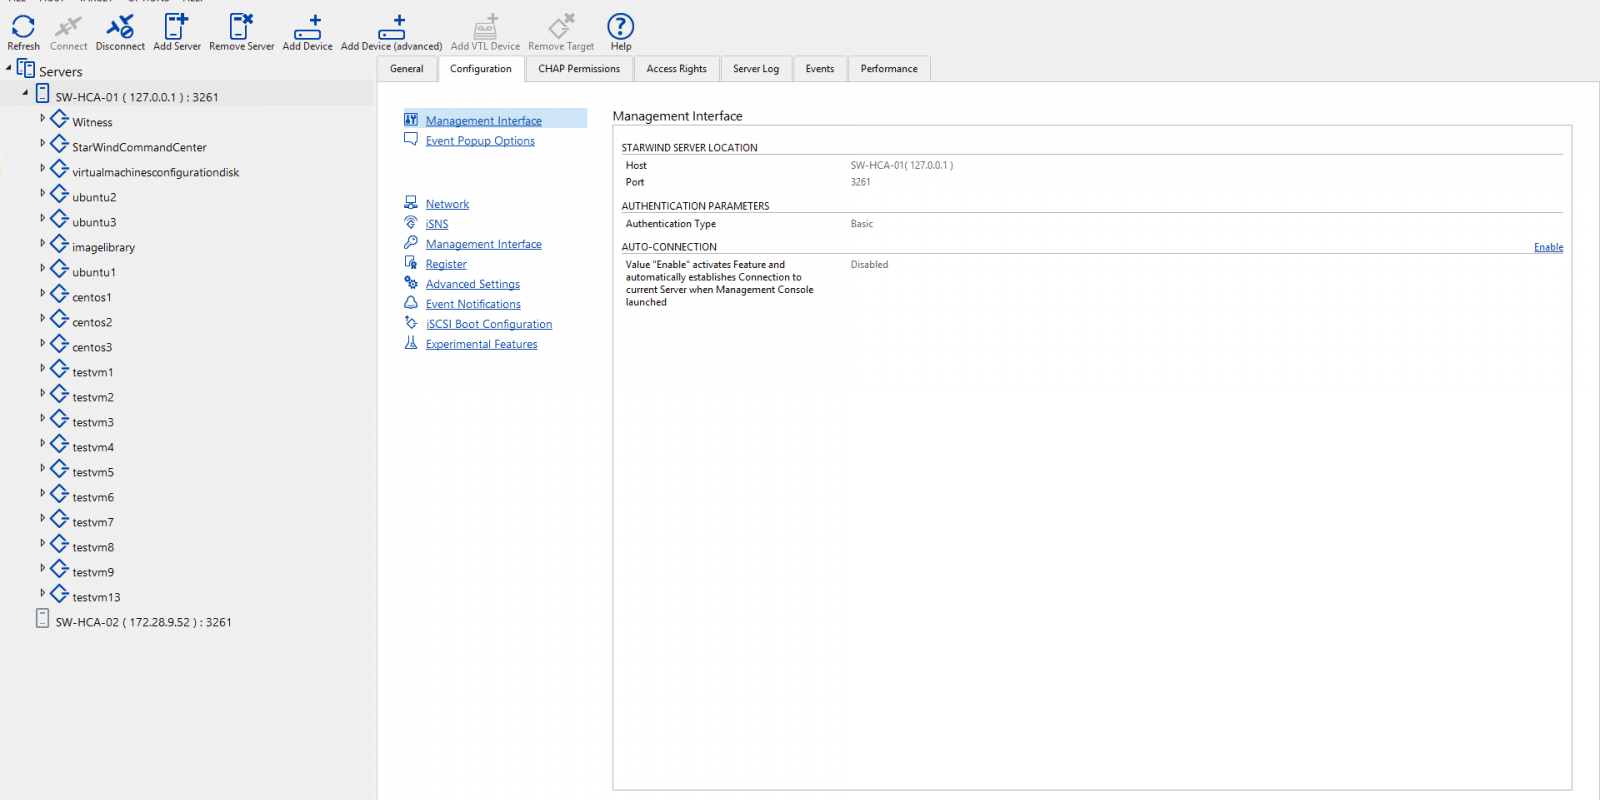Collapse the SW-HCA-01 server node

tap(25, 93)
